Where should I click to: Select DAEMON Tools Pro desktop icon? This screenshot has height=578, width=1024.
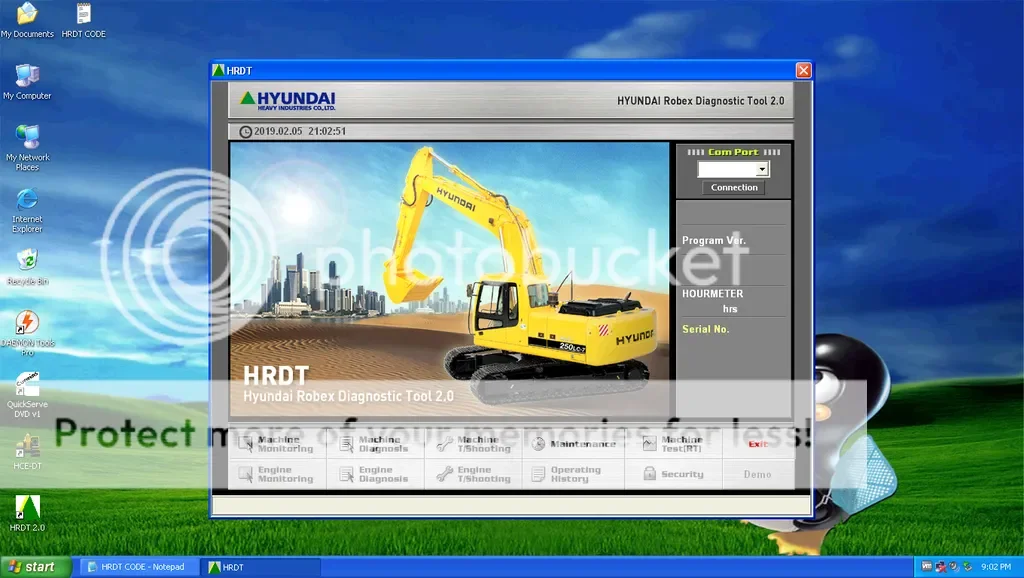pyautogui.click(x=27, y=324)
